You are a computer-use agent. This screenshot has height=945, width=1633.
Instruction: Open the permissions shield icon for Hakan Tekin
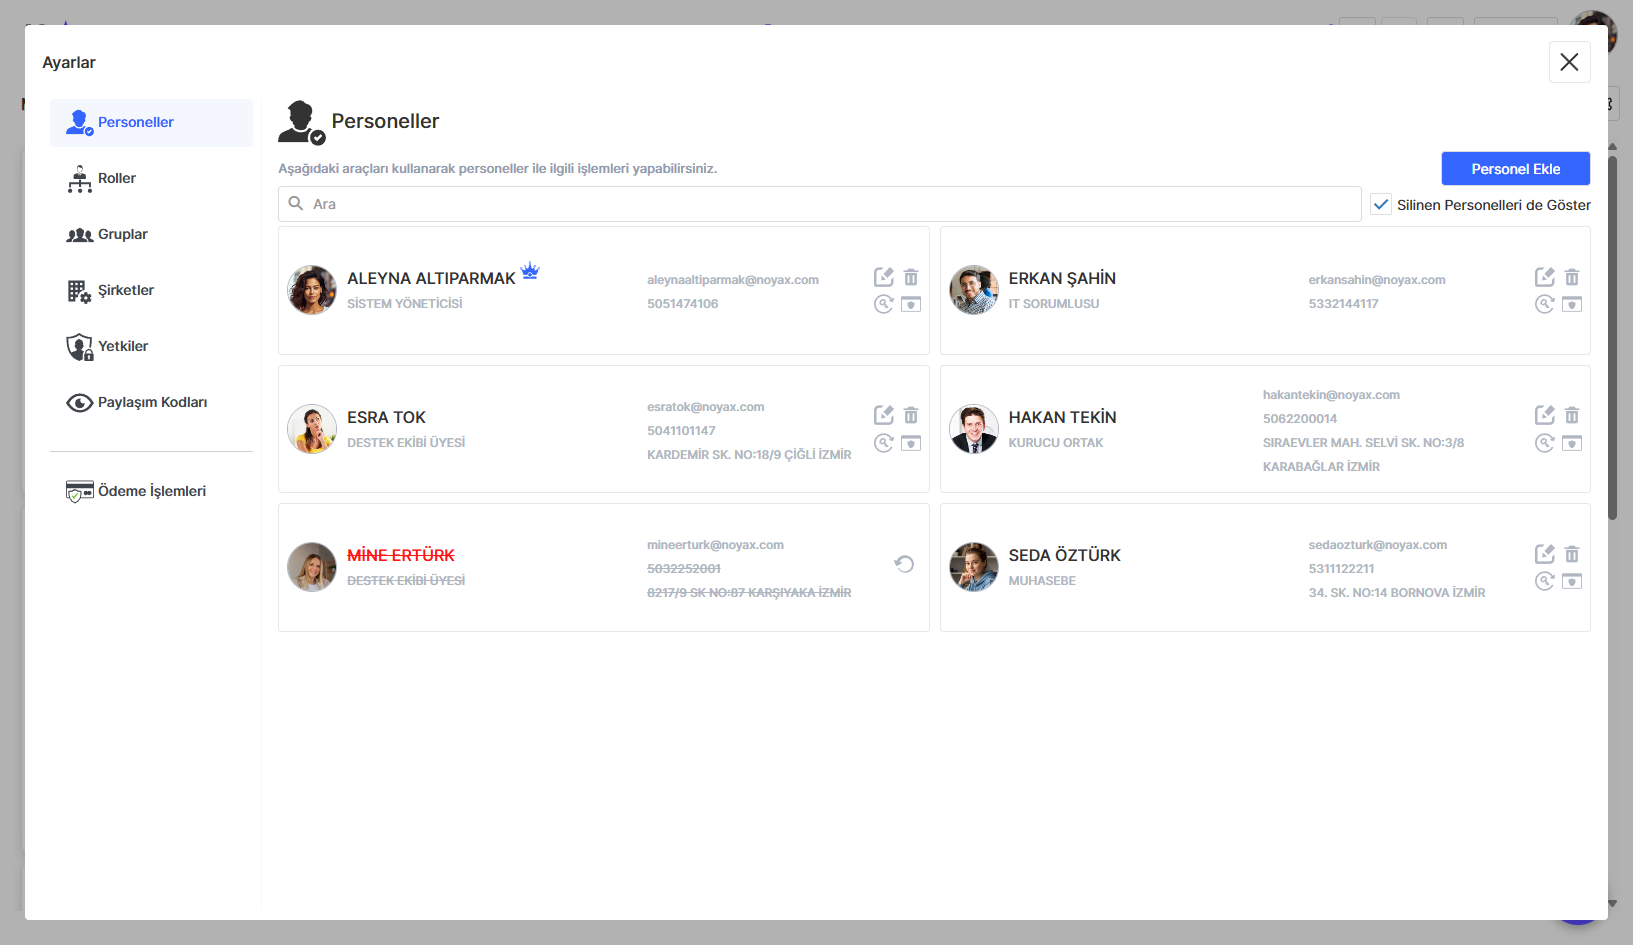tap(1571, 443)
